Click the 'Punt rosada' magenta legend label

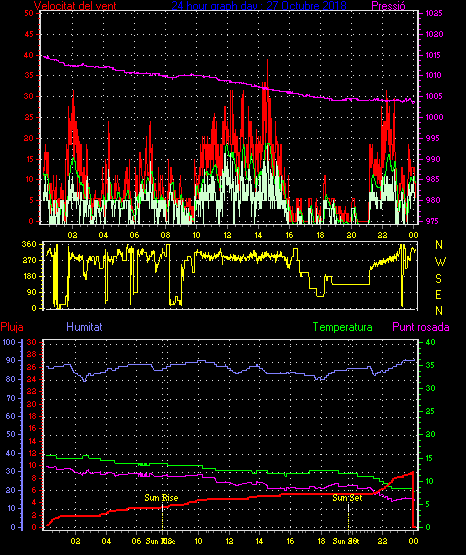coord(421,327)
